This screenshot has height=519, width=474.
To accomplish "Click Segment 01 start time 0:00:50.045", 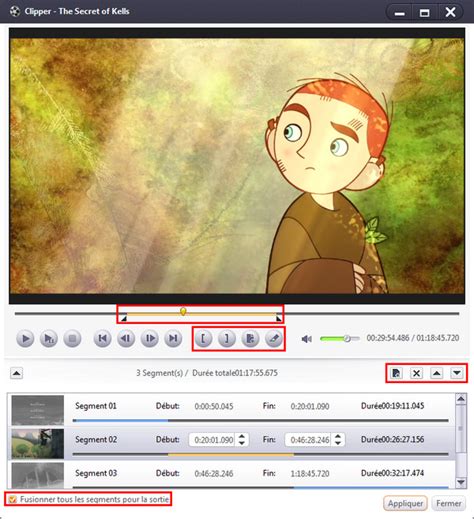I will 214,406.
